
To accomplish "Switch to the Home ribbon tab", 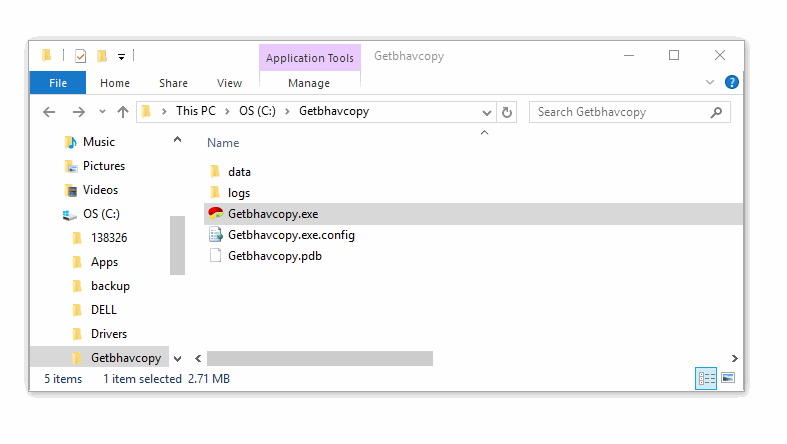I will (x=115, y=83).
